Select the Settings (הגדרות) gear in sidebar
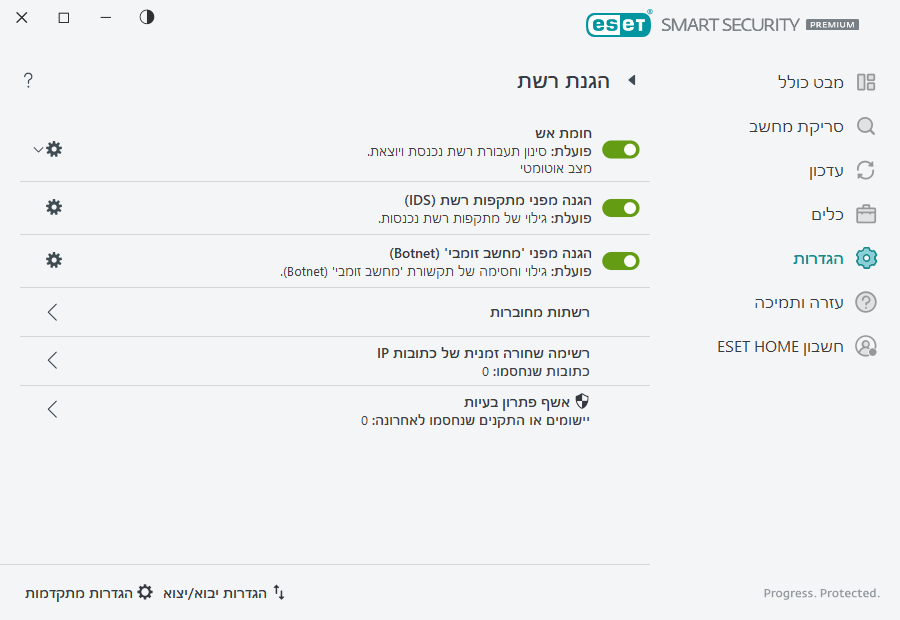900x620 pixels. 866,258
